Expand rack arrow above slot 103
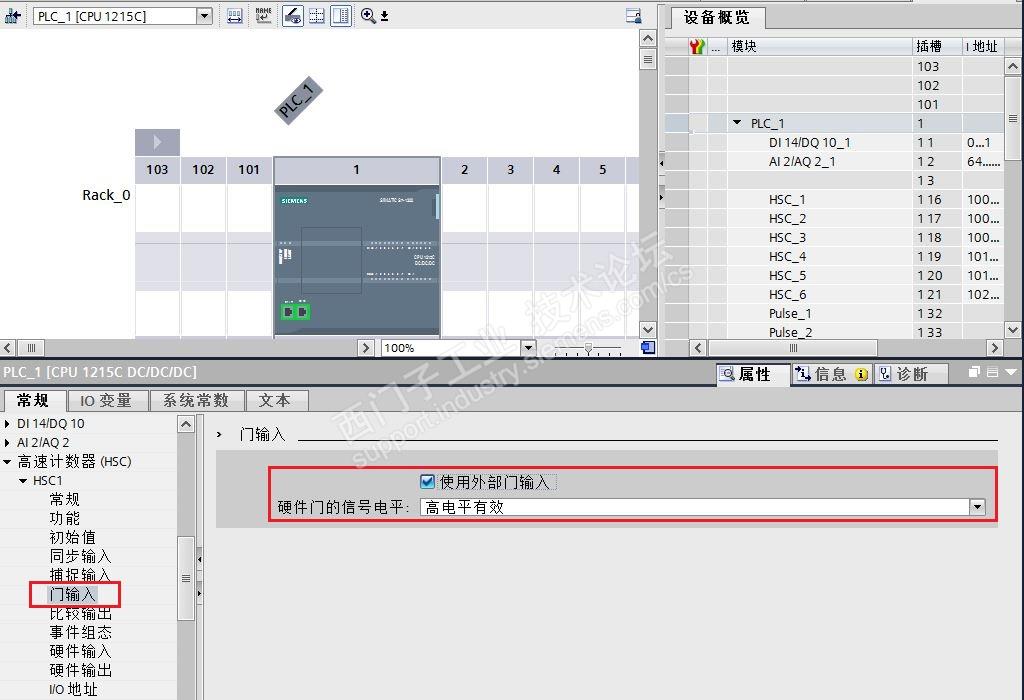This screenshot has width=1024, height=700. 157,142
